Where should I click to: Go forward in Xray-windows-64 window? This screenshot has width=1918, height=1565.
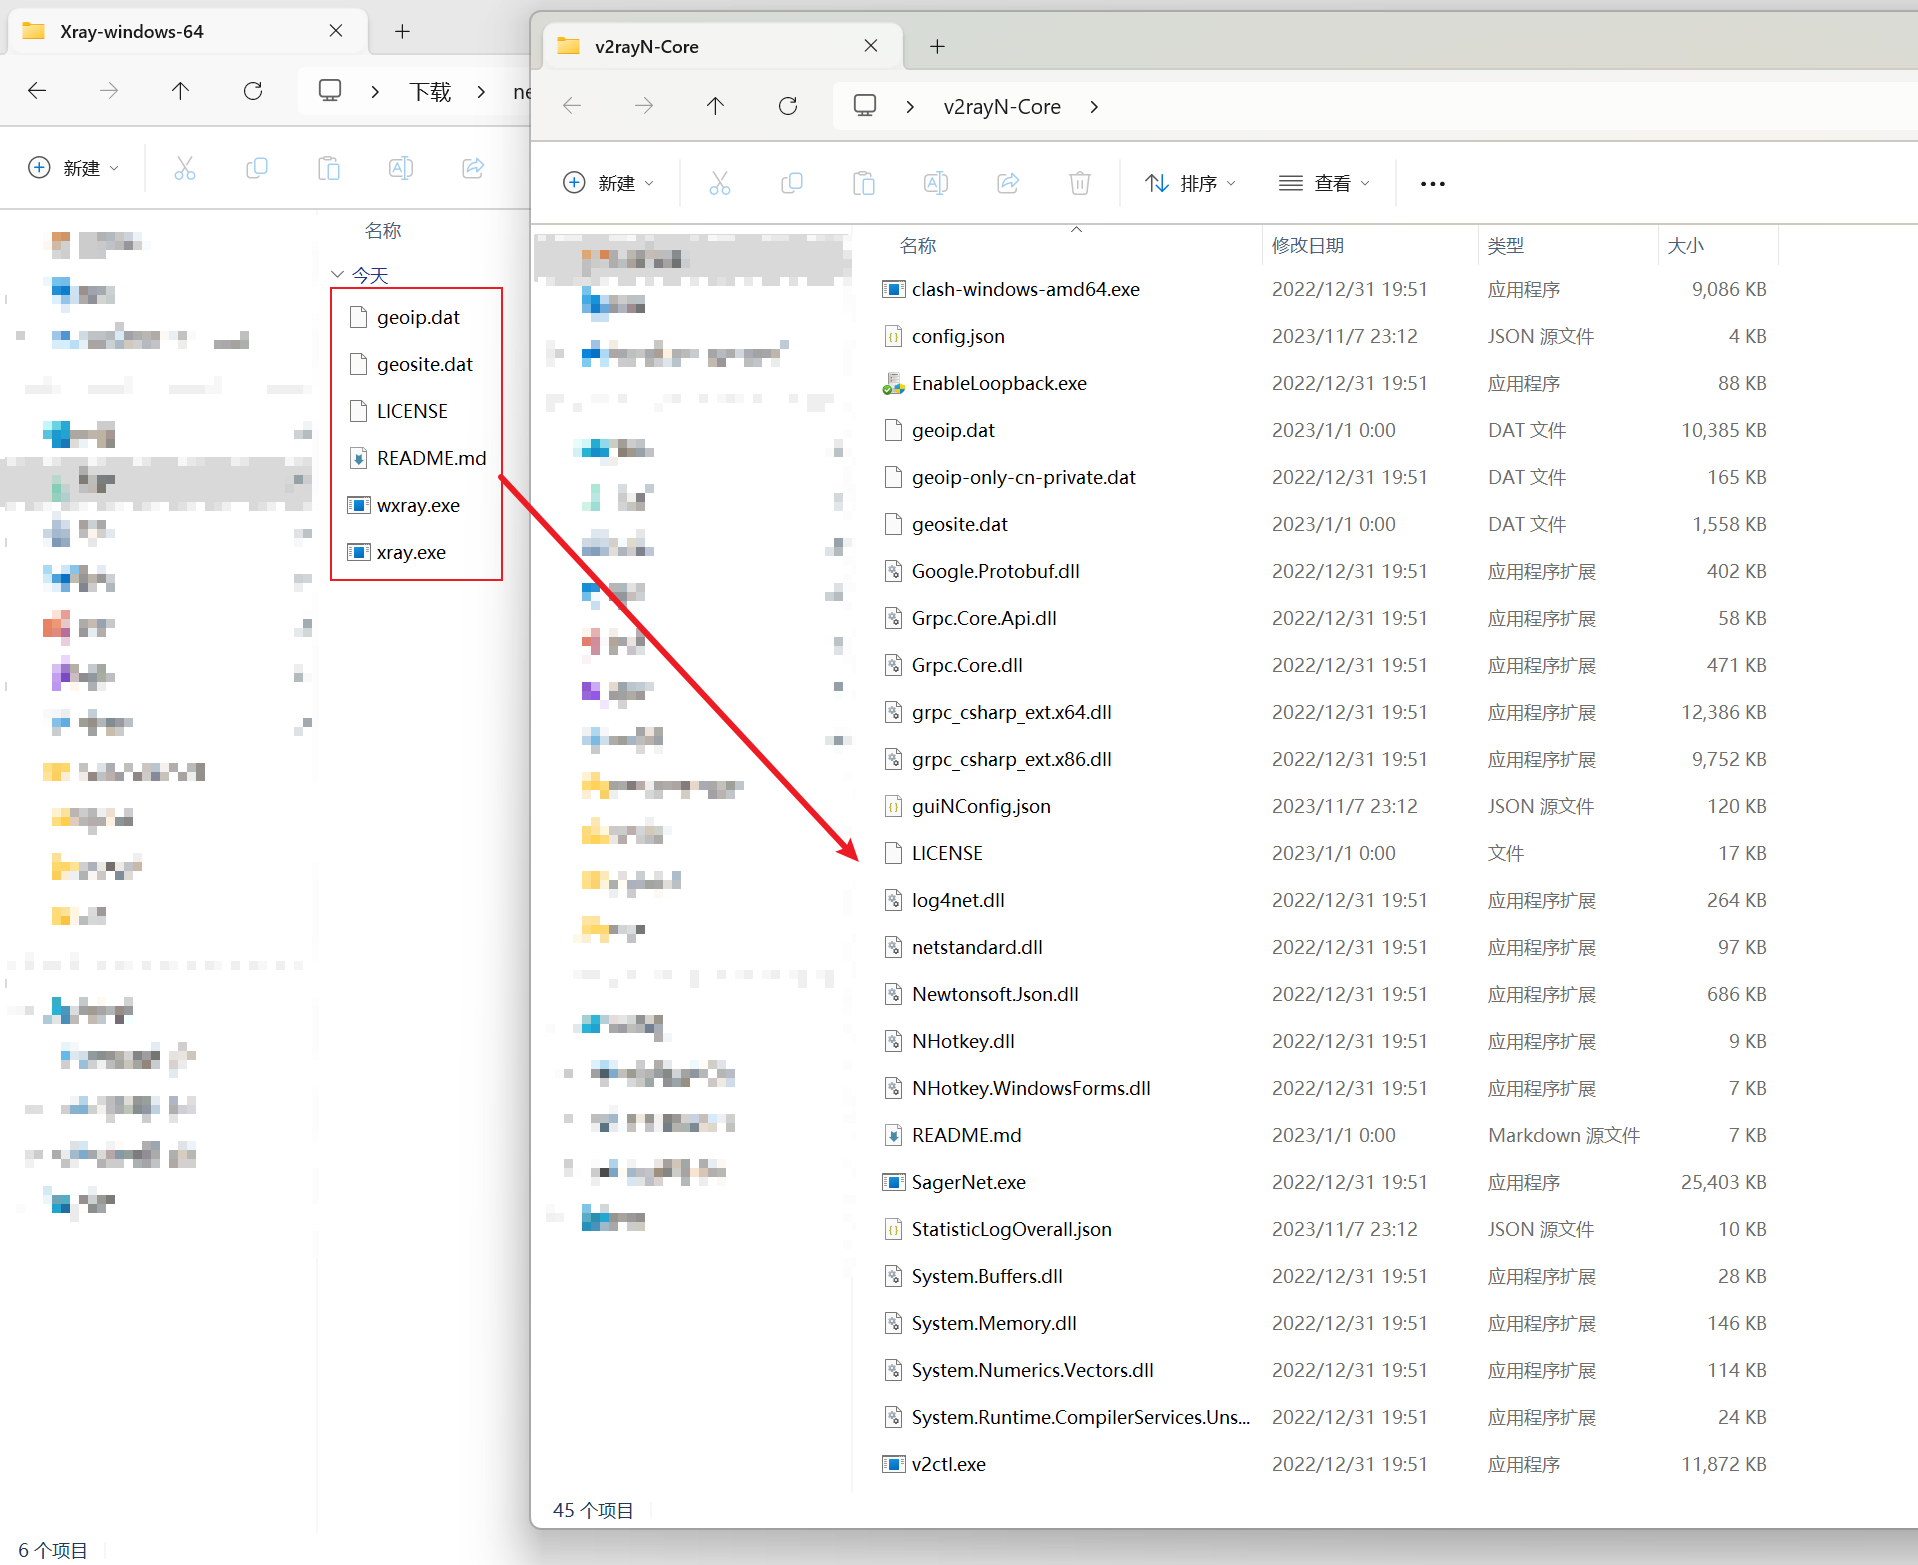(109, 91)
